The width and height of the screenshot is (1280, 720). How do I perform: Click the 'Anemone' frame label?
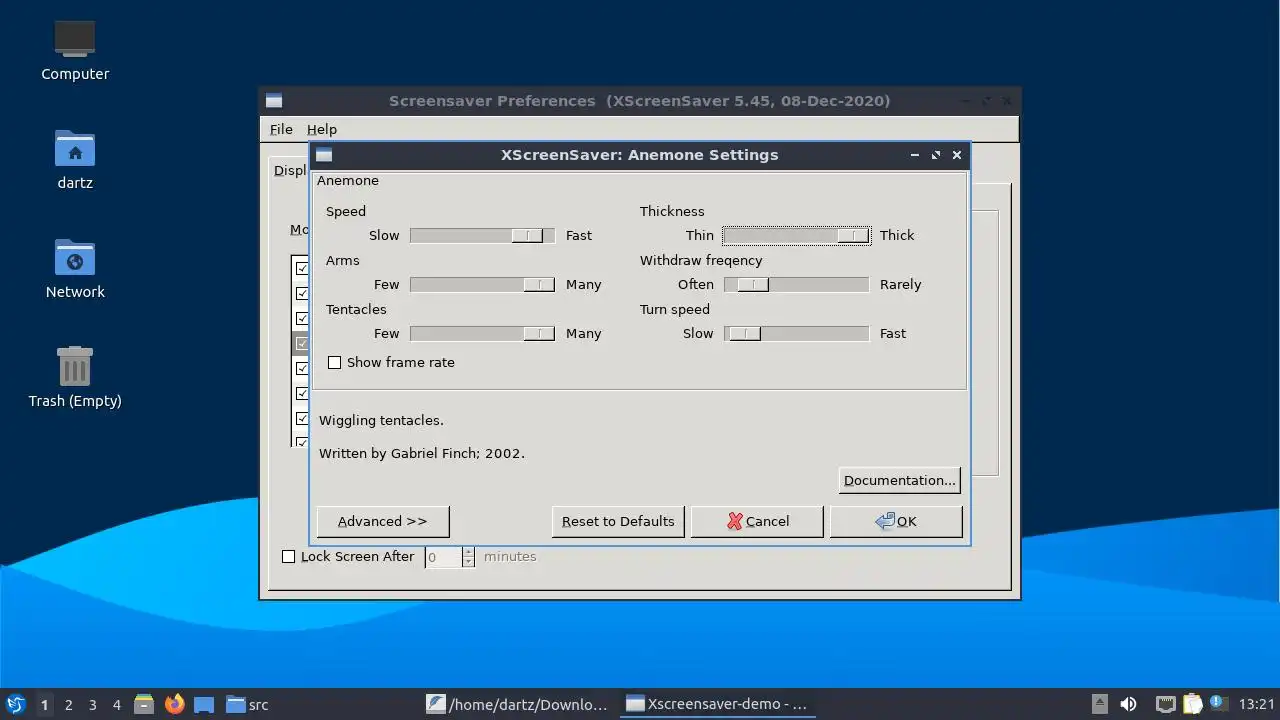coord(348,181)
